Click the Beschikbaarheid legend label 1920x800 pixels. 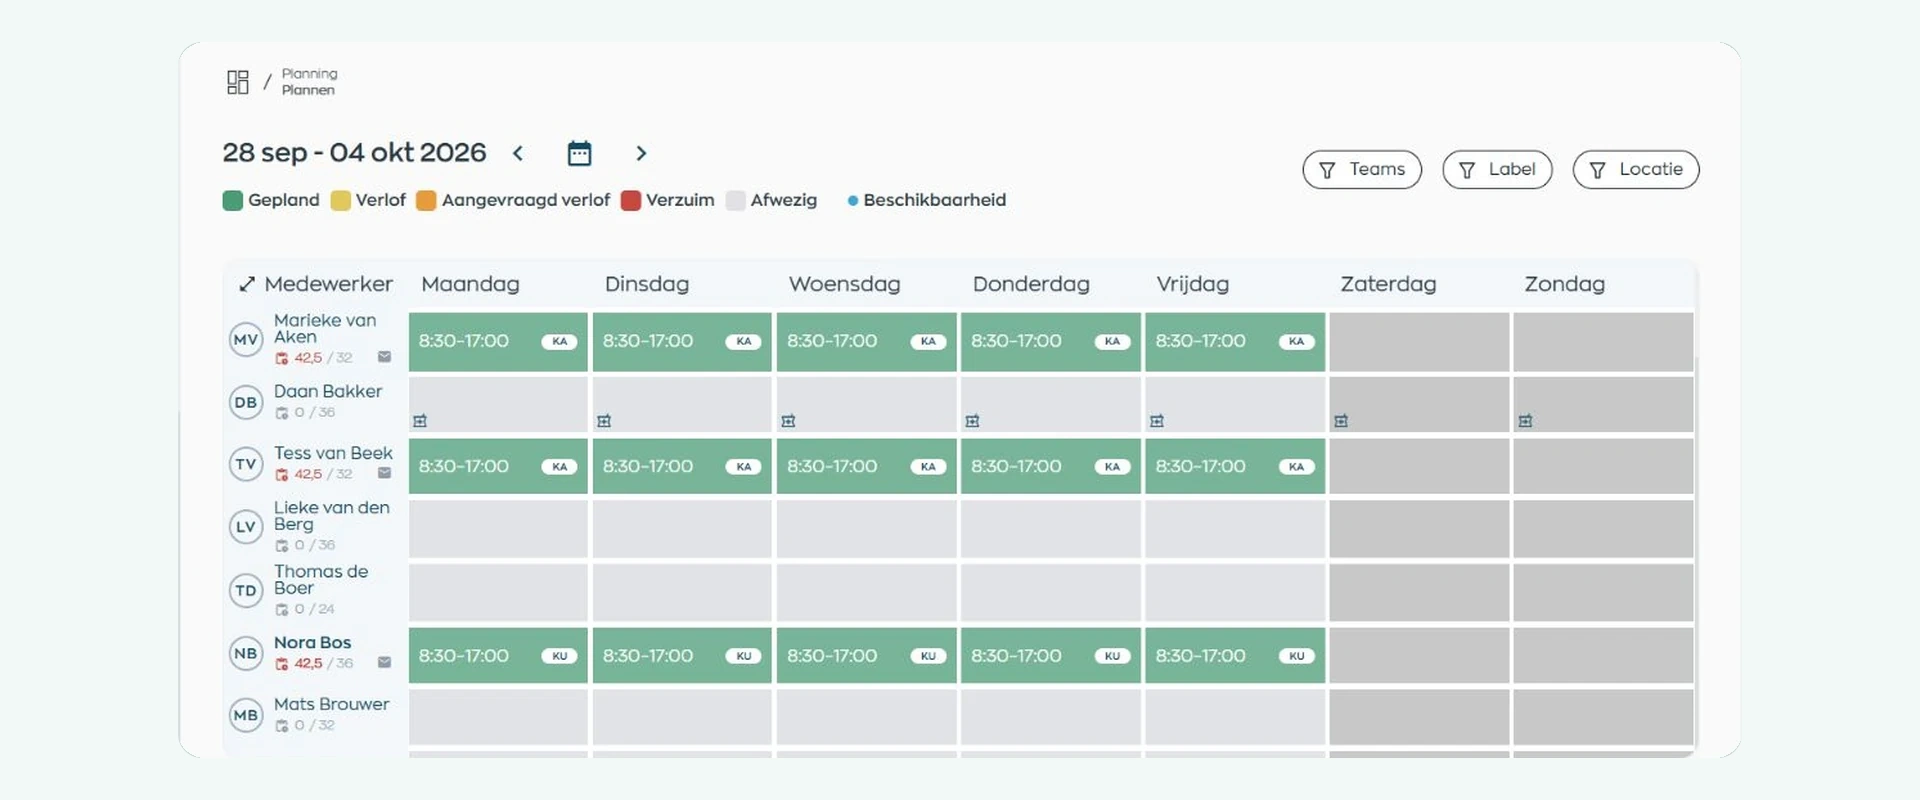934,200
